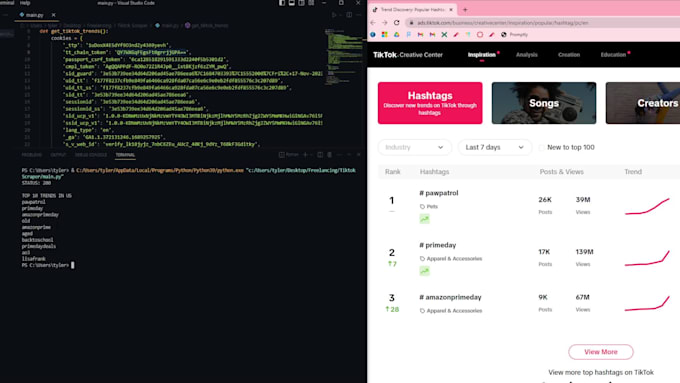Viewport: 680px width, 383px height.
Task: Select the Songs category card
Action: click(x=544, y=103)
